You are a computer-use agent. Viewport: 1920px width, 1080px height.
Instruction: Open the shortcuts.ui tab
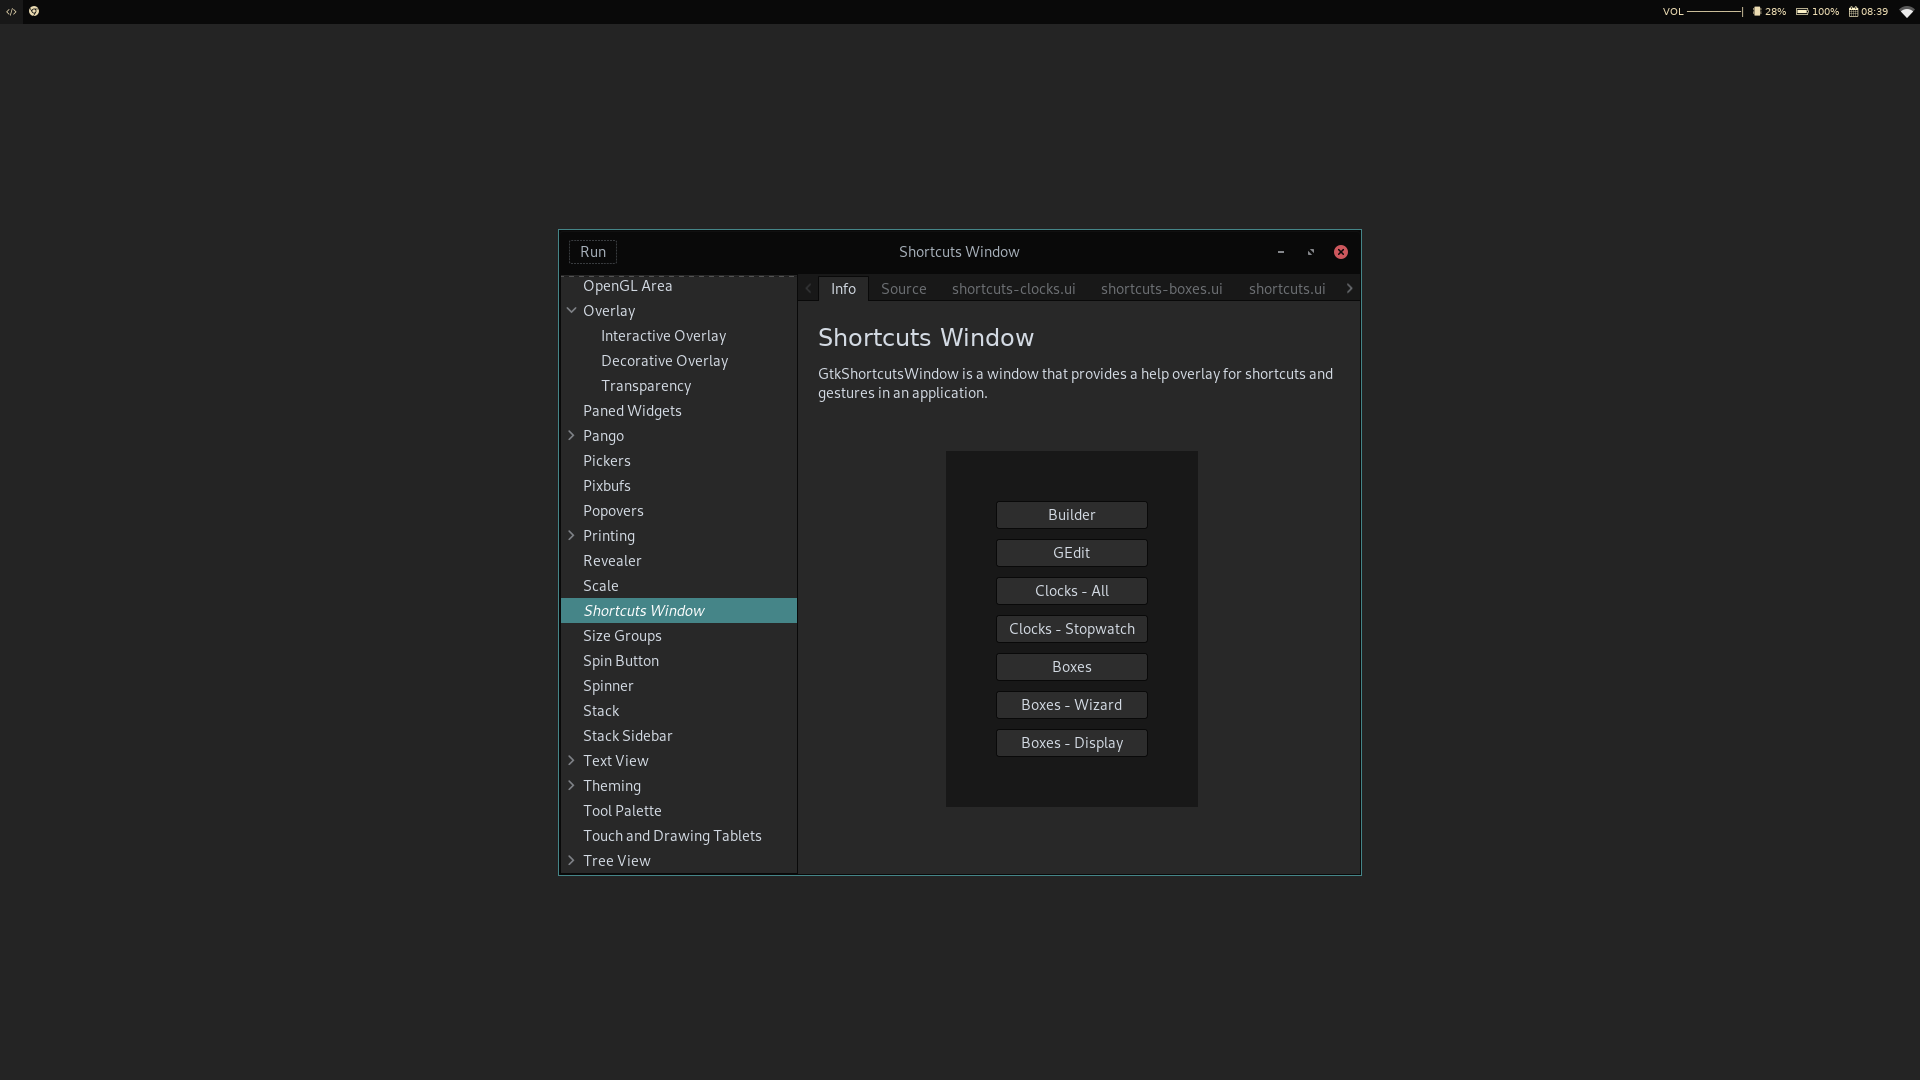click(1287, 289)
